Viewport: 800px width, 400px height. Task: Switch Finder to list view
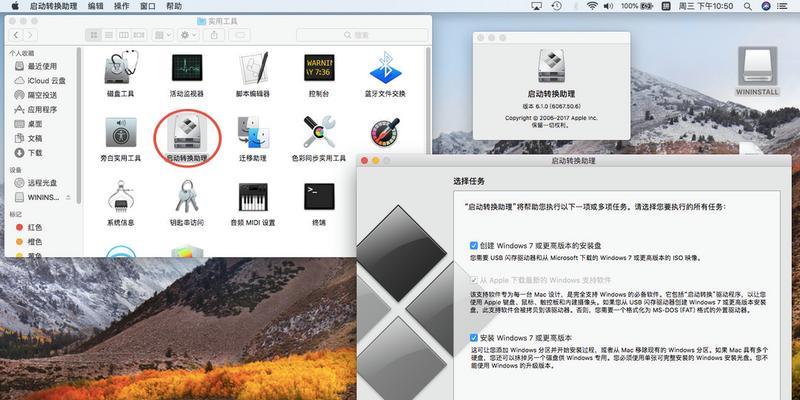[x=108, y=35]
